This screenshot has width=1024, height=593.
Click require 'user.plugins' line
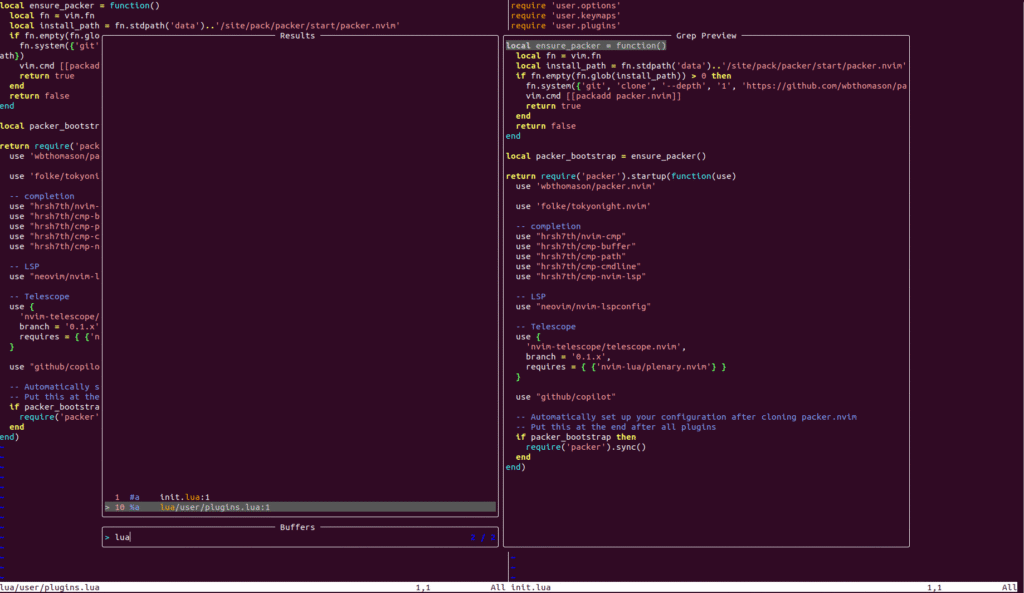tap(563, 25)
